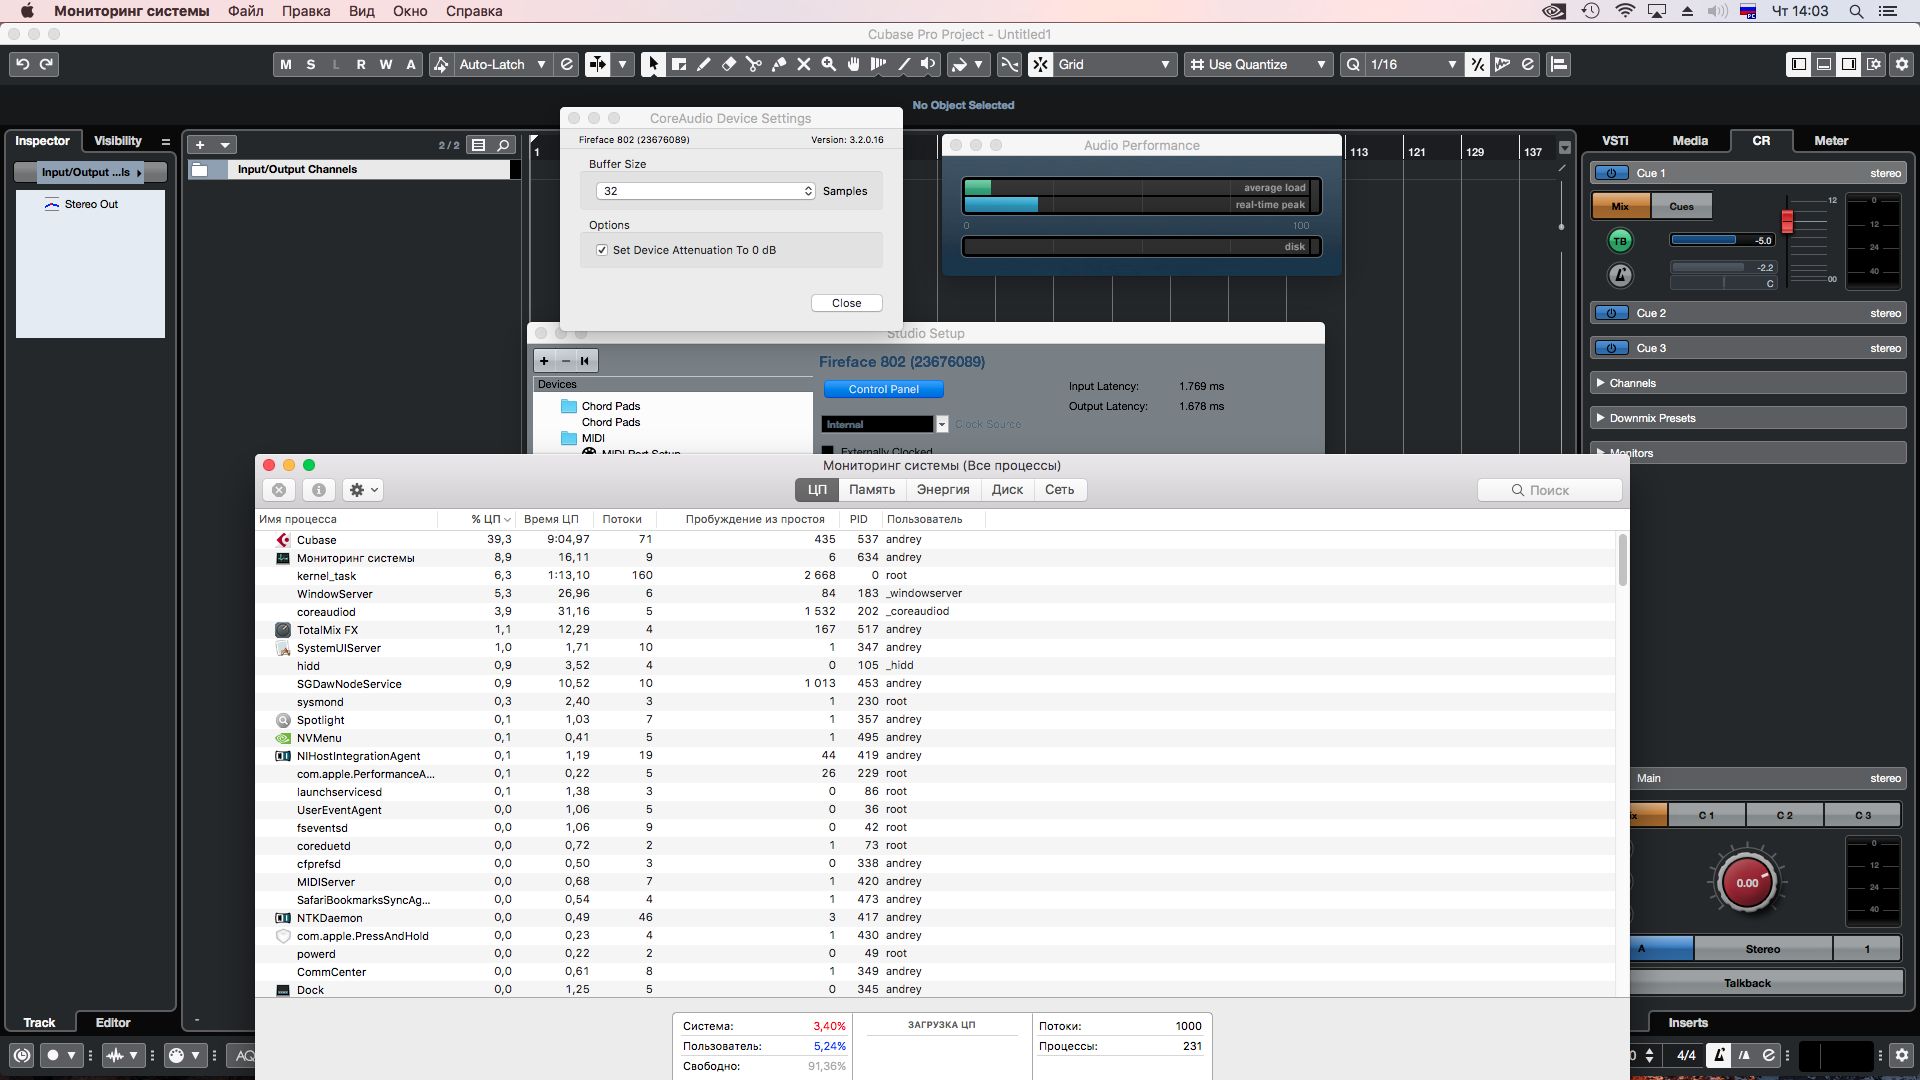Toggle the Read automation (R) button
Viewport: 1920px width, 1080px height.
[x=361, y=64]
